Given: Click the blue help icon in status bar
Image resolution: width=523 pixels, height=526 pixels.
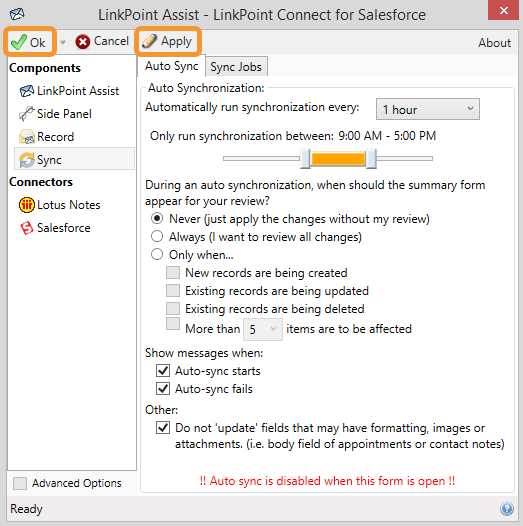Looking at the screenshot, I should [x=507, y=509].
